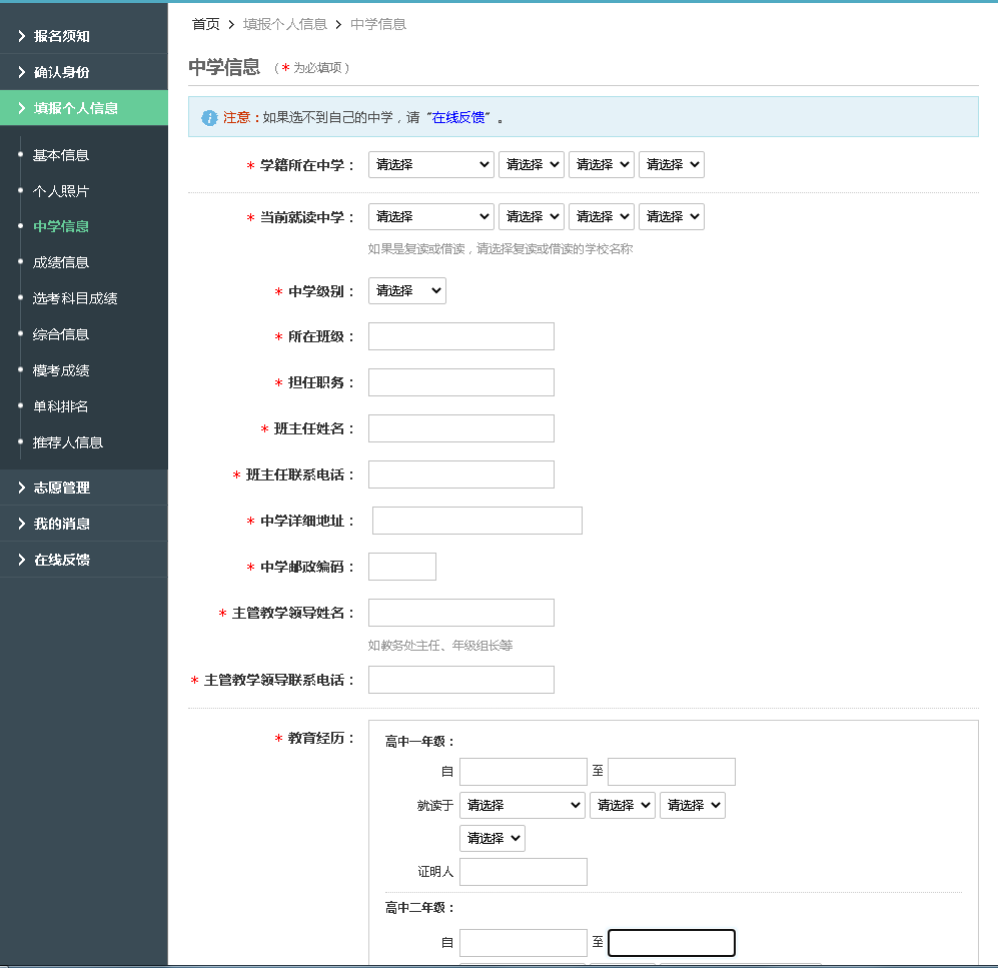Click the blue info icon in notice
Viewport: 998px width, 968px height.
[x=209, y=118]
